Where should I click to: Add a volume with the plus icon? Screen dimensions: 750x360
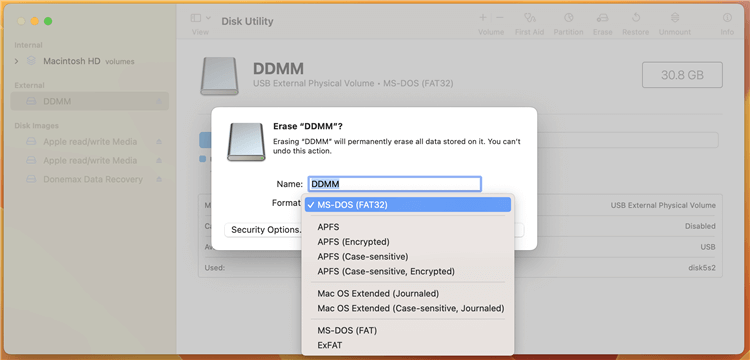tap(483, 18)
